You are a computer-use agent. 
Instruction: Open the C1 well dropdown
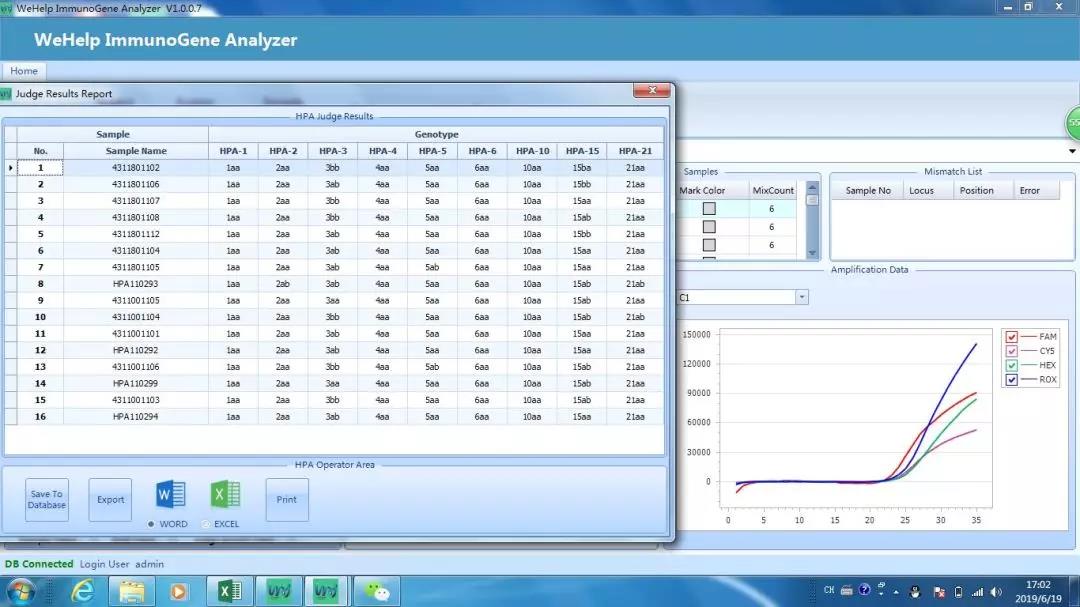802,297
